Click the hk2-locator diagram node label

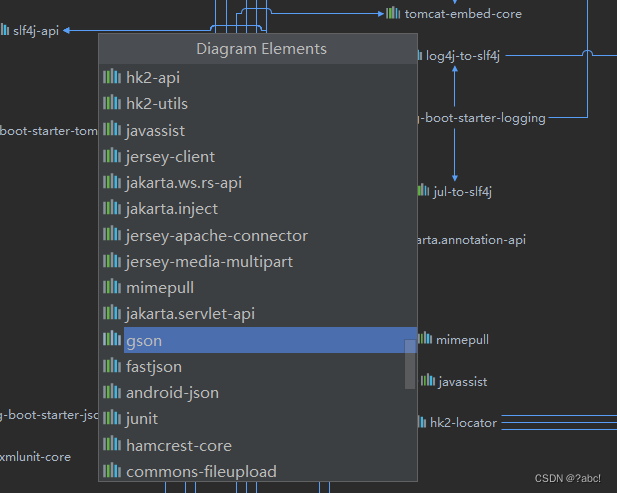(463, 423)
